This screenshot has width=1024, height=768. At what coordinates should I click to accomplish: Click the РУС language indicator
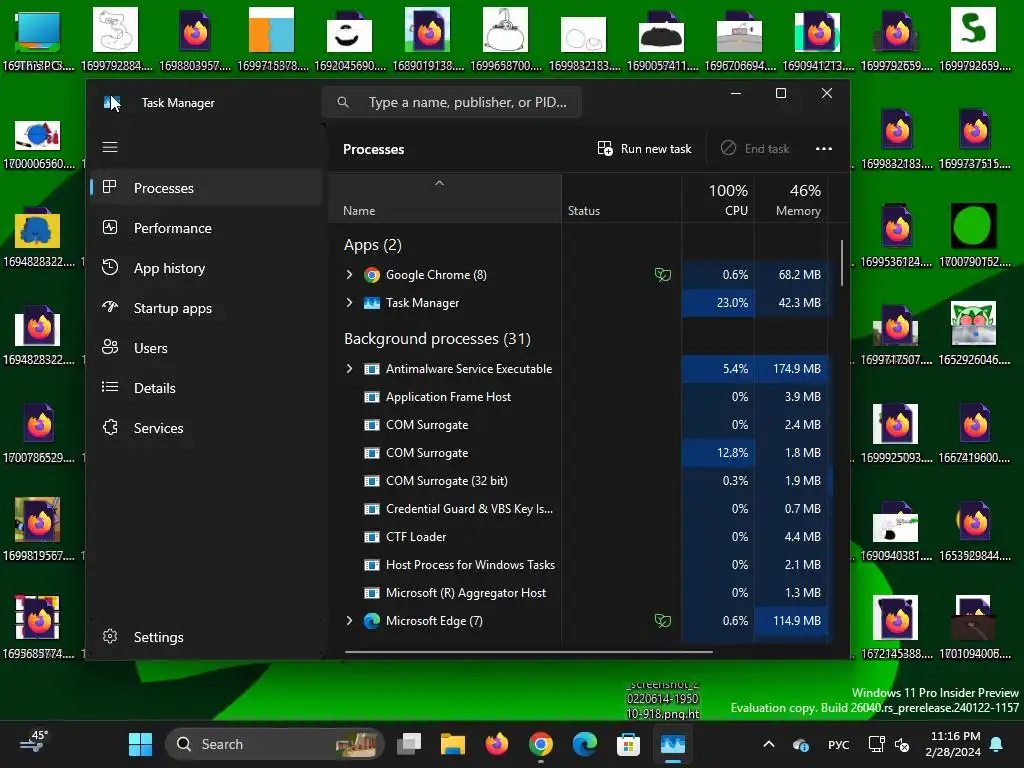click(839, 744)
